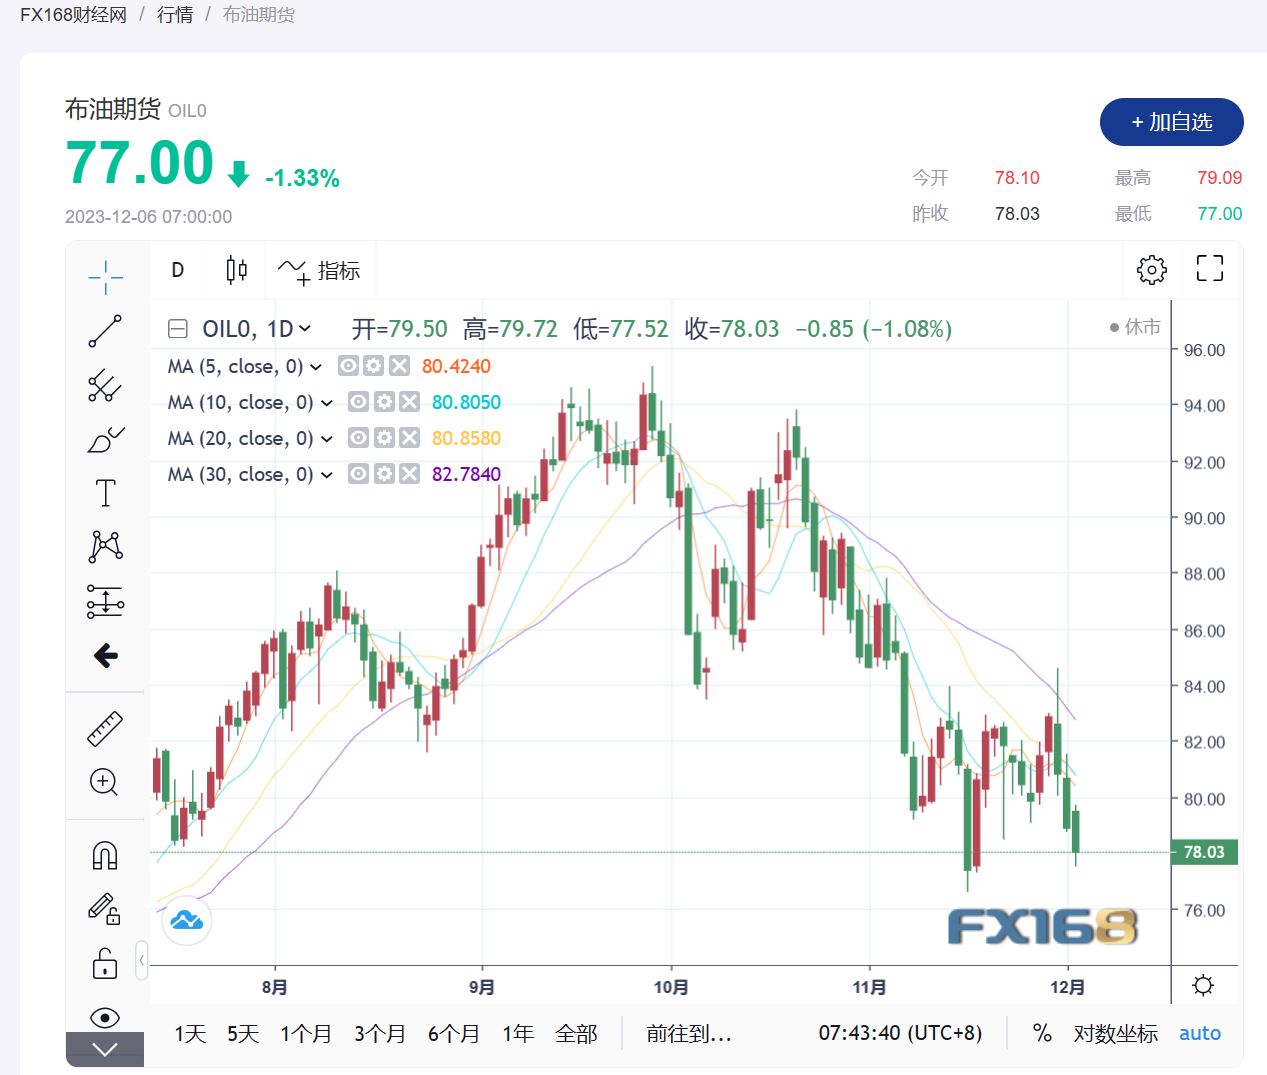Viewport: 1267px width, 1075px height.
Task: Expand the left toolbar bottom chevron
Action: click(x=105, y=1049)
